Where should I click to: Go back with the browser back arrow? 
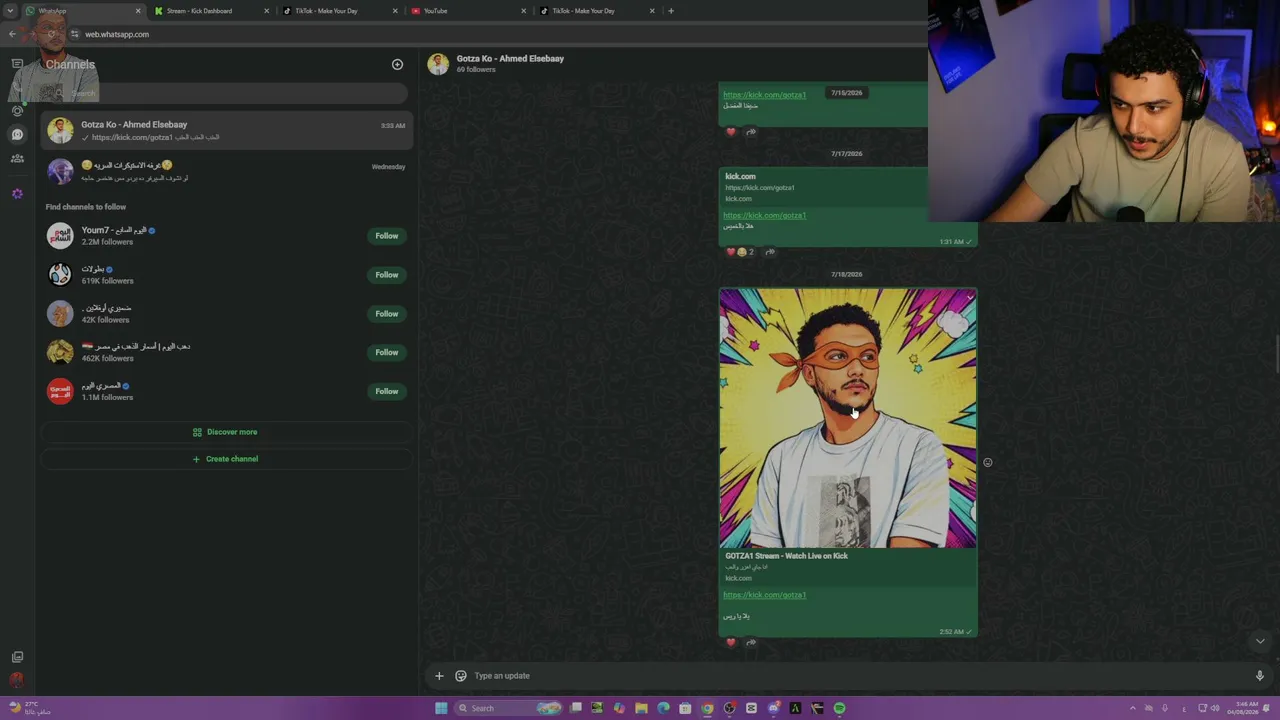tap(12, 34)
